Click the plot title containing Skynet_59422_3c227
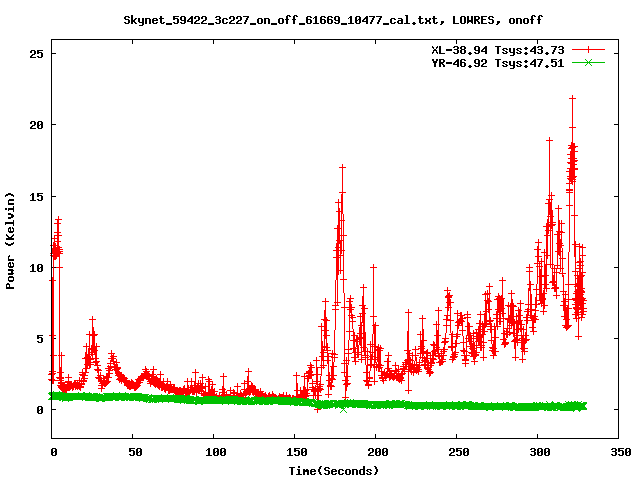Screen dimensions: 640x480 click(x=333, y=20)
